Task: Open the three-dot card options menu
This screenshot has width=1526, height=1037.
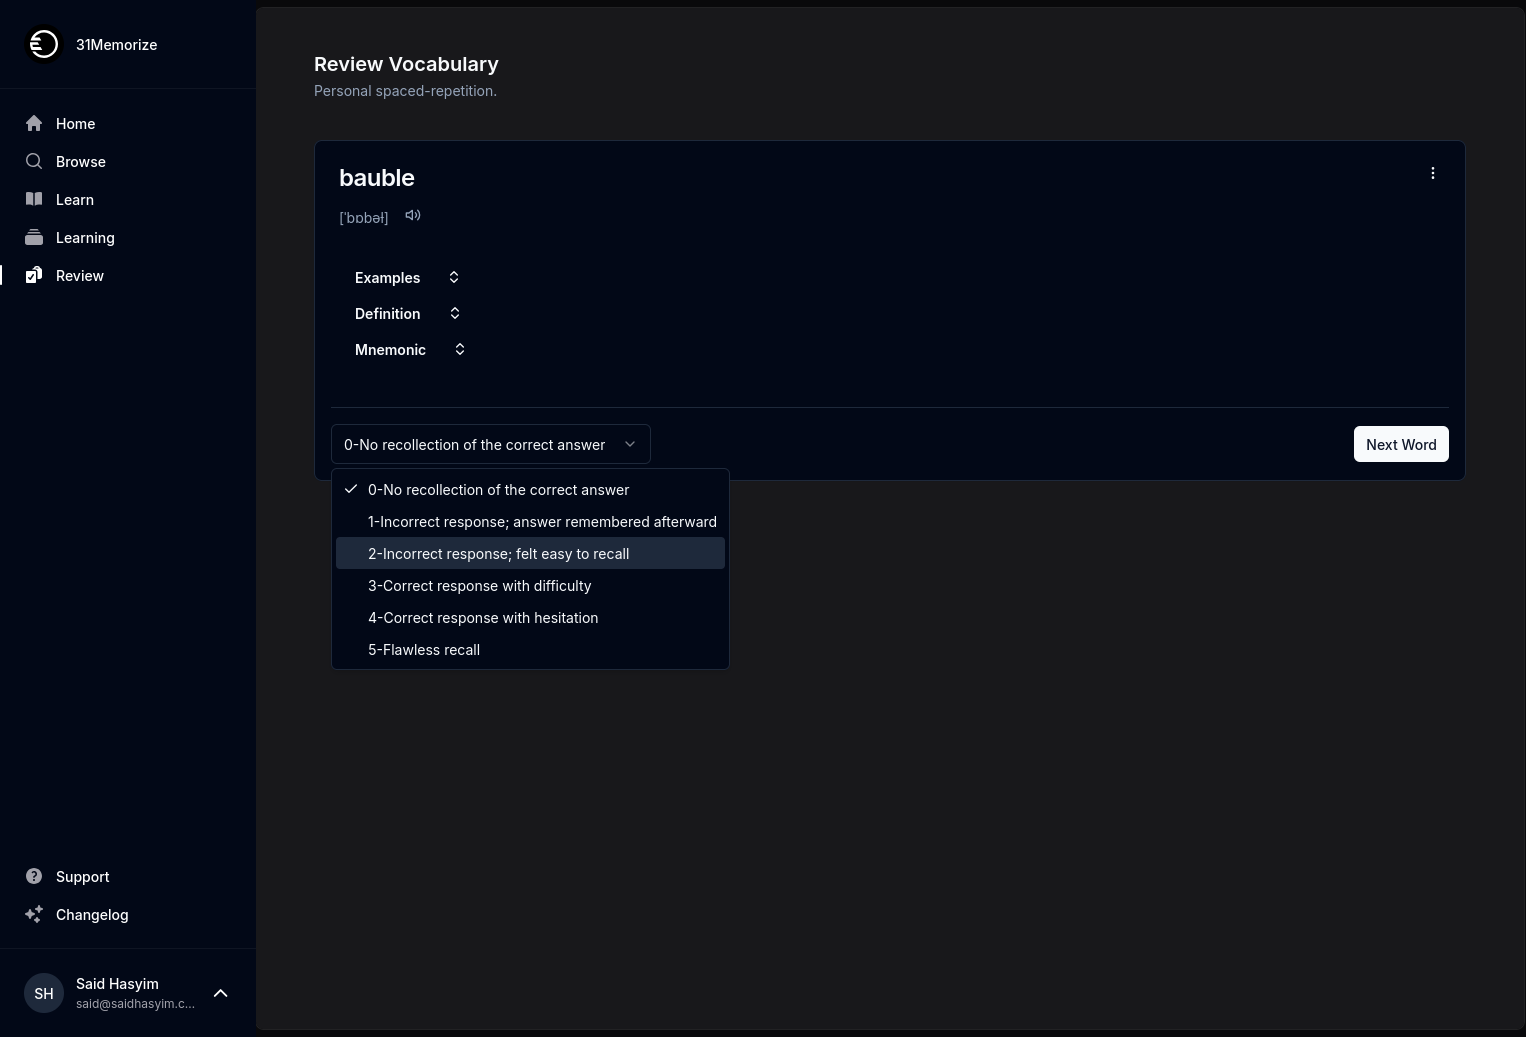Action: coord(1432,173)
